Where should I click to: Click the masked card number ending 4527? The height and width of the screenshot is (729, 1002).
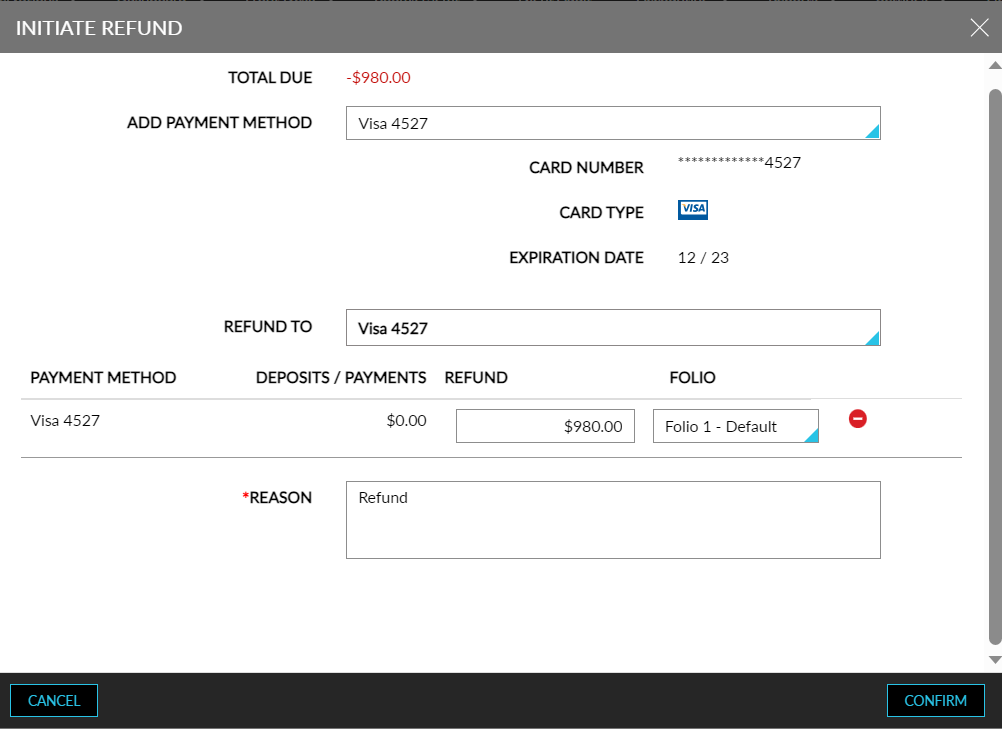pyautogui.click(x=739, y=163)
